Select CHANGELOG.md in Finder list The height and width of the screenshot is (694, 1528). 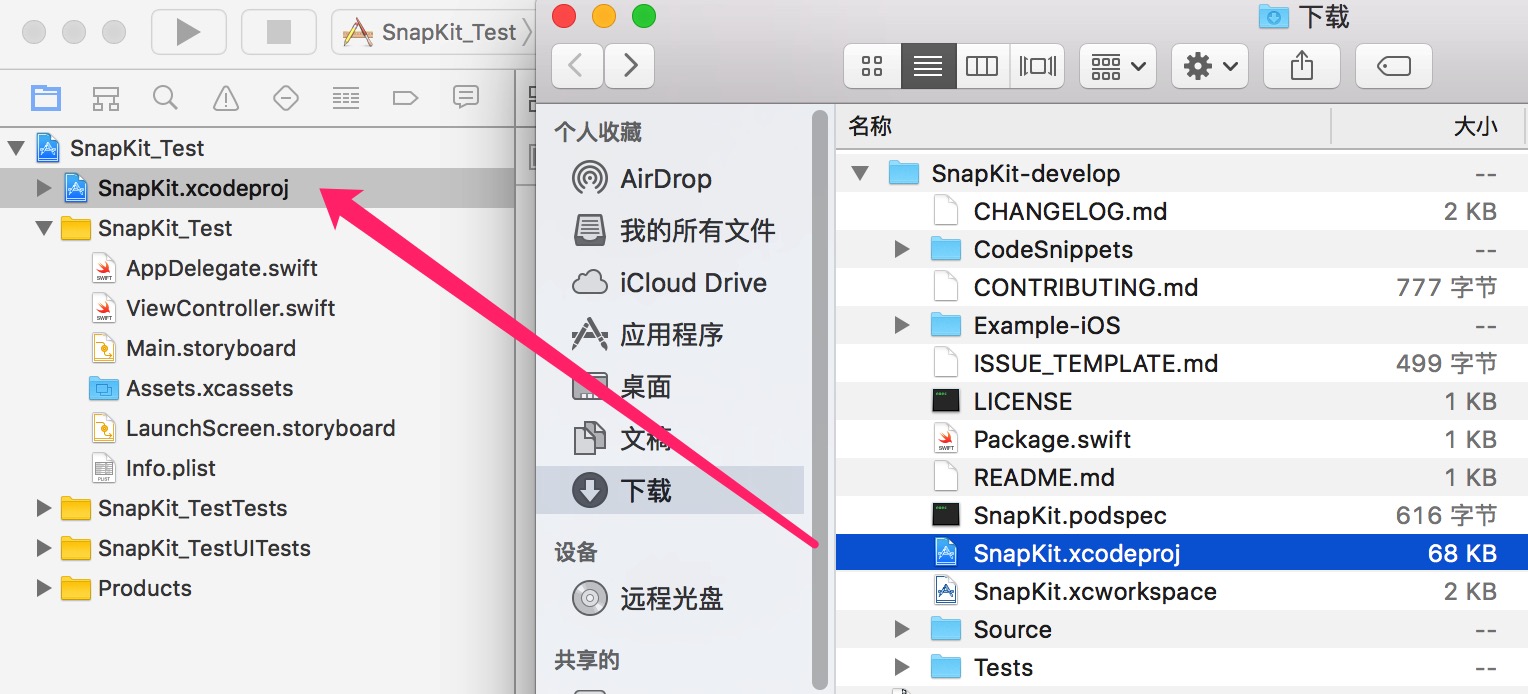[1182, 211]
